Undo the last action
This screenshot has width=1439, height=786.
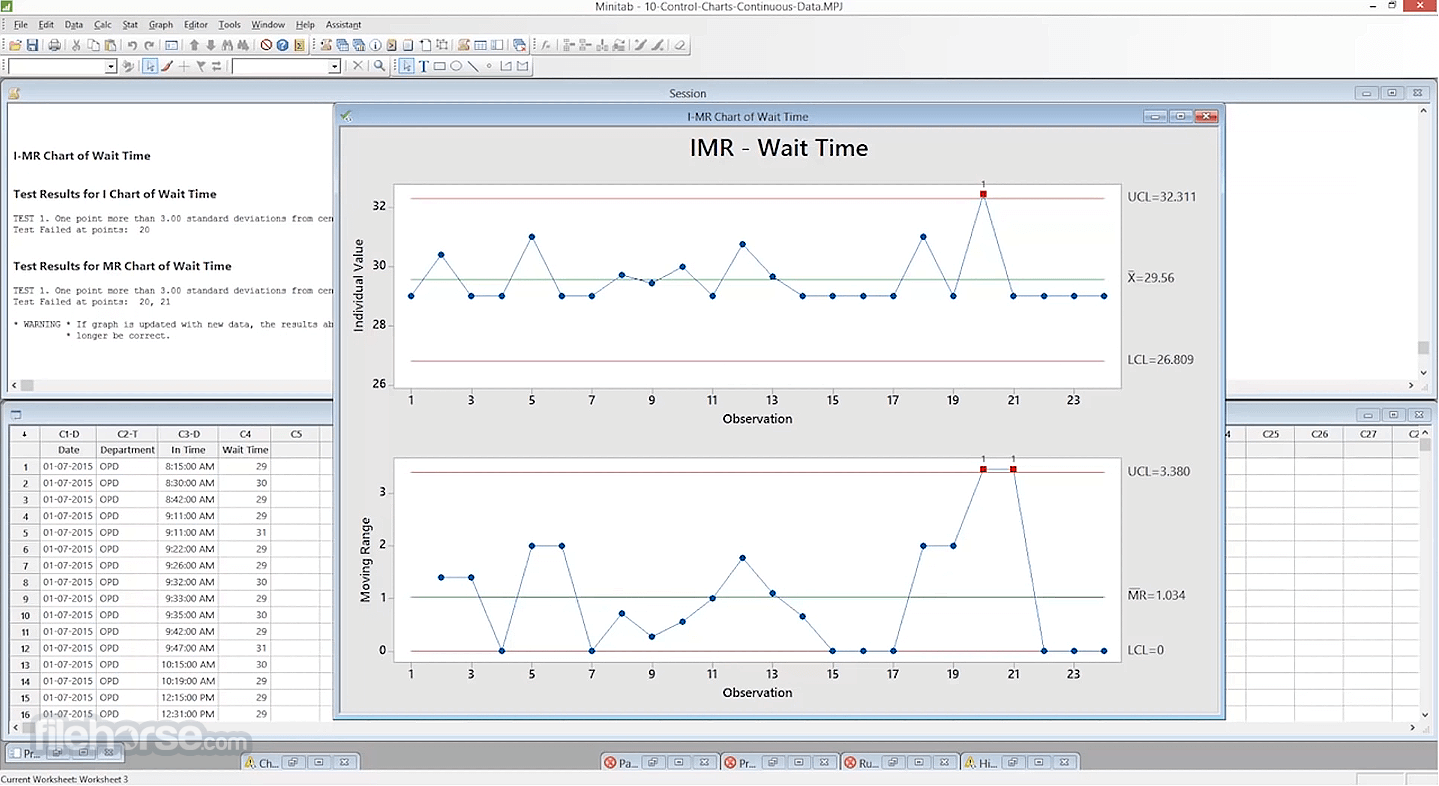(132, 45)
